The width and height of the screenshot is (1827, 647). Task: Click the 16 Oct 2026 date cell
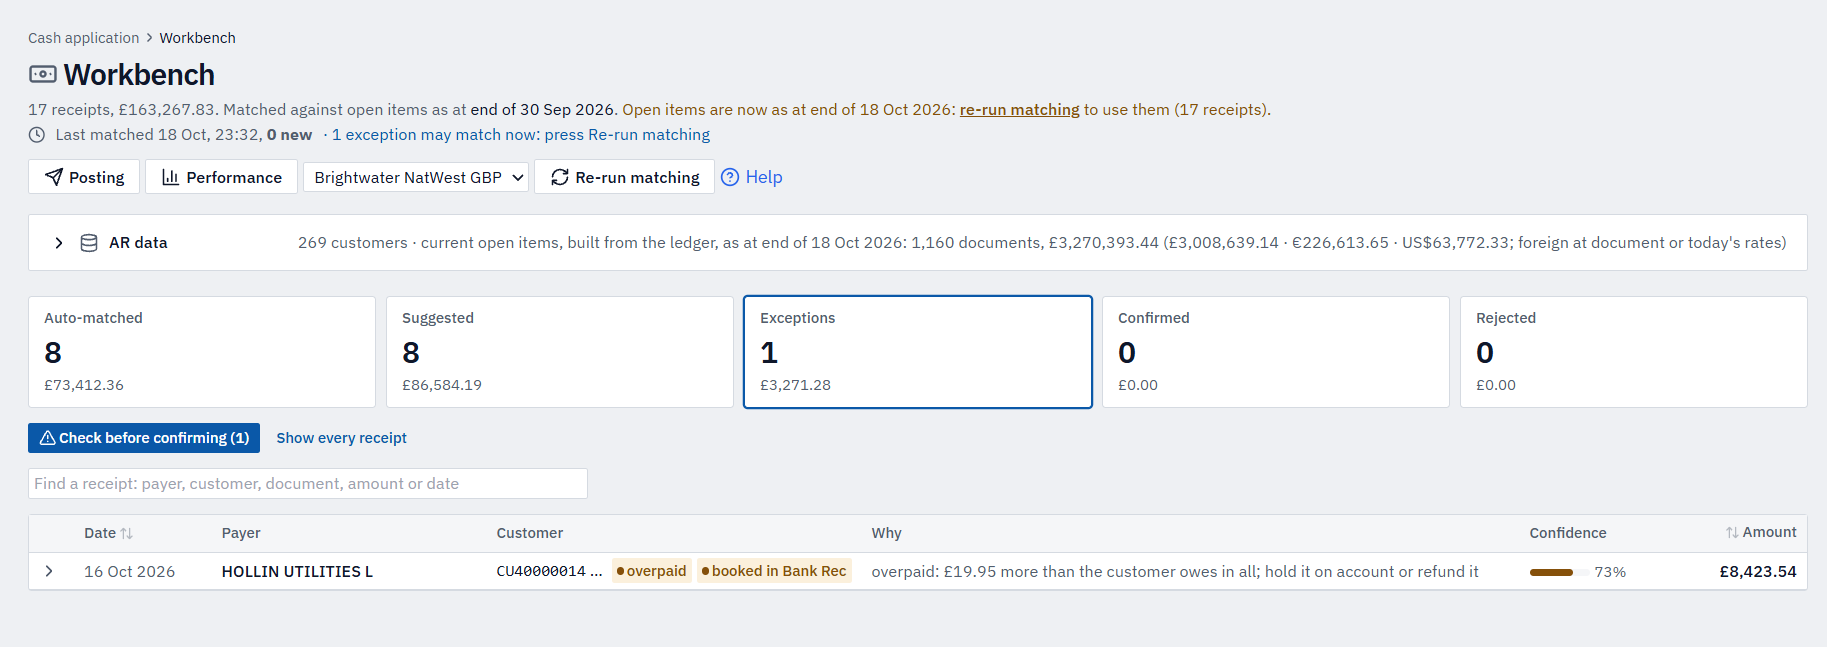point(130,572)
